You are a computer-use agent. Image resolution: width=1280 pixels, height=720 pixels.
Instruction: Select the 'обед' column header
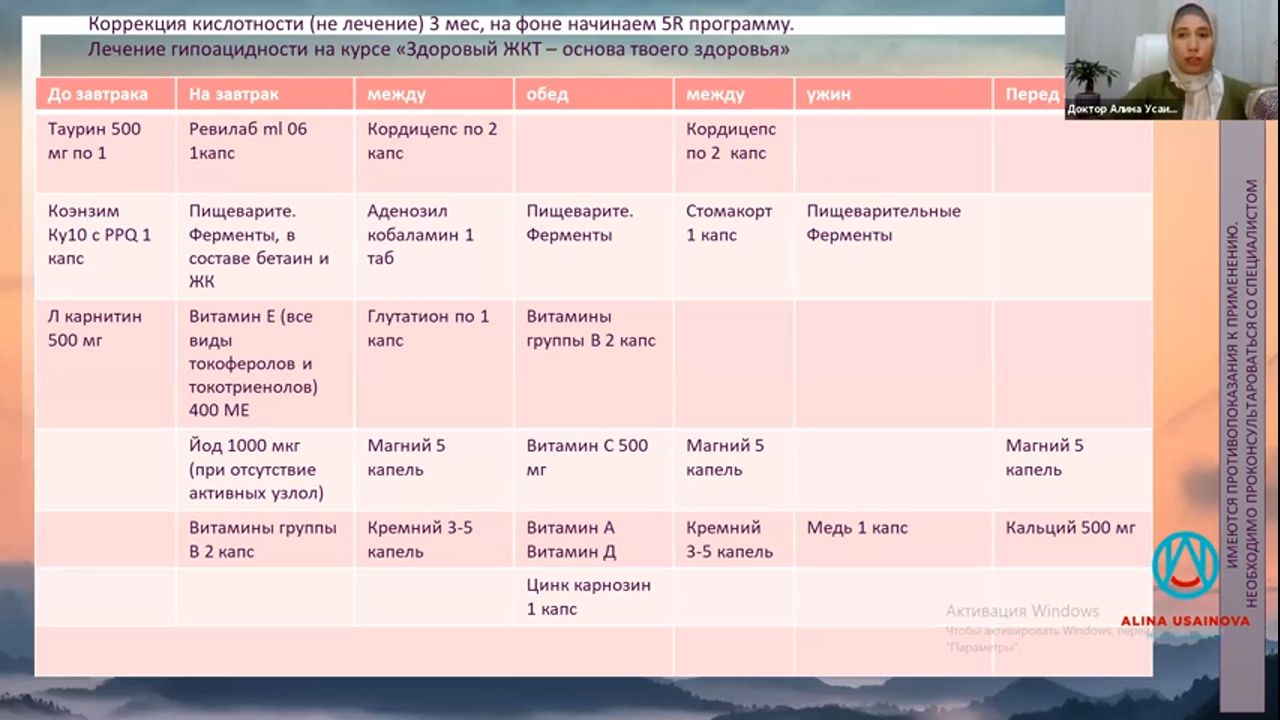[547, 94]
